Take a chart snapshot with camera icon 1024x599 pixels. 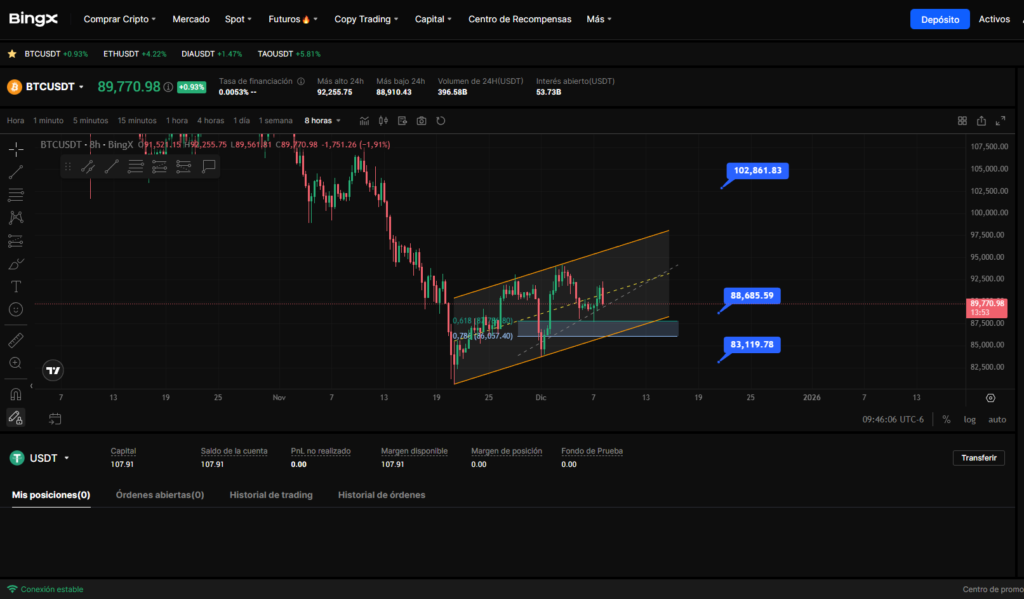pyautogui.click(x=421, y=121)
